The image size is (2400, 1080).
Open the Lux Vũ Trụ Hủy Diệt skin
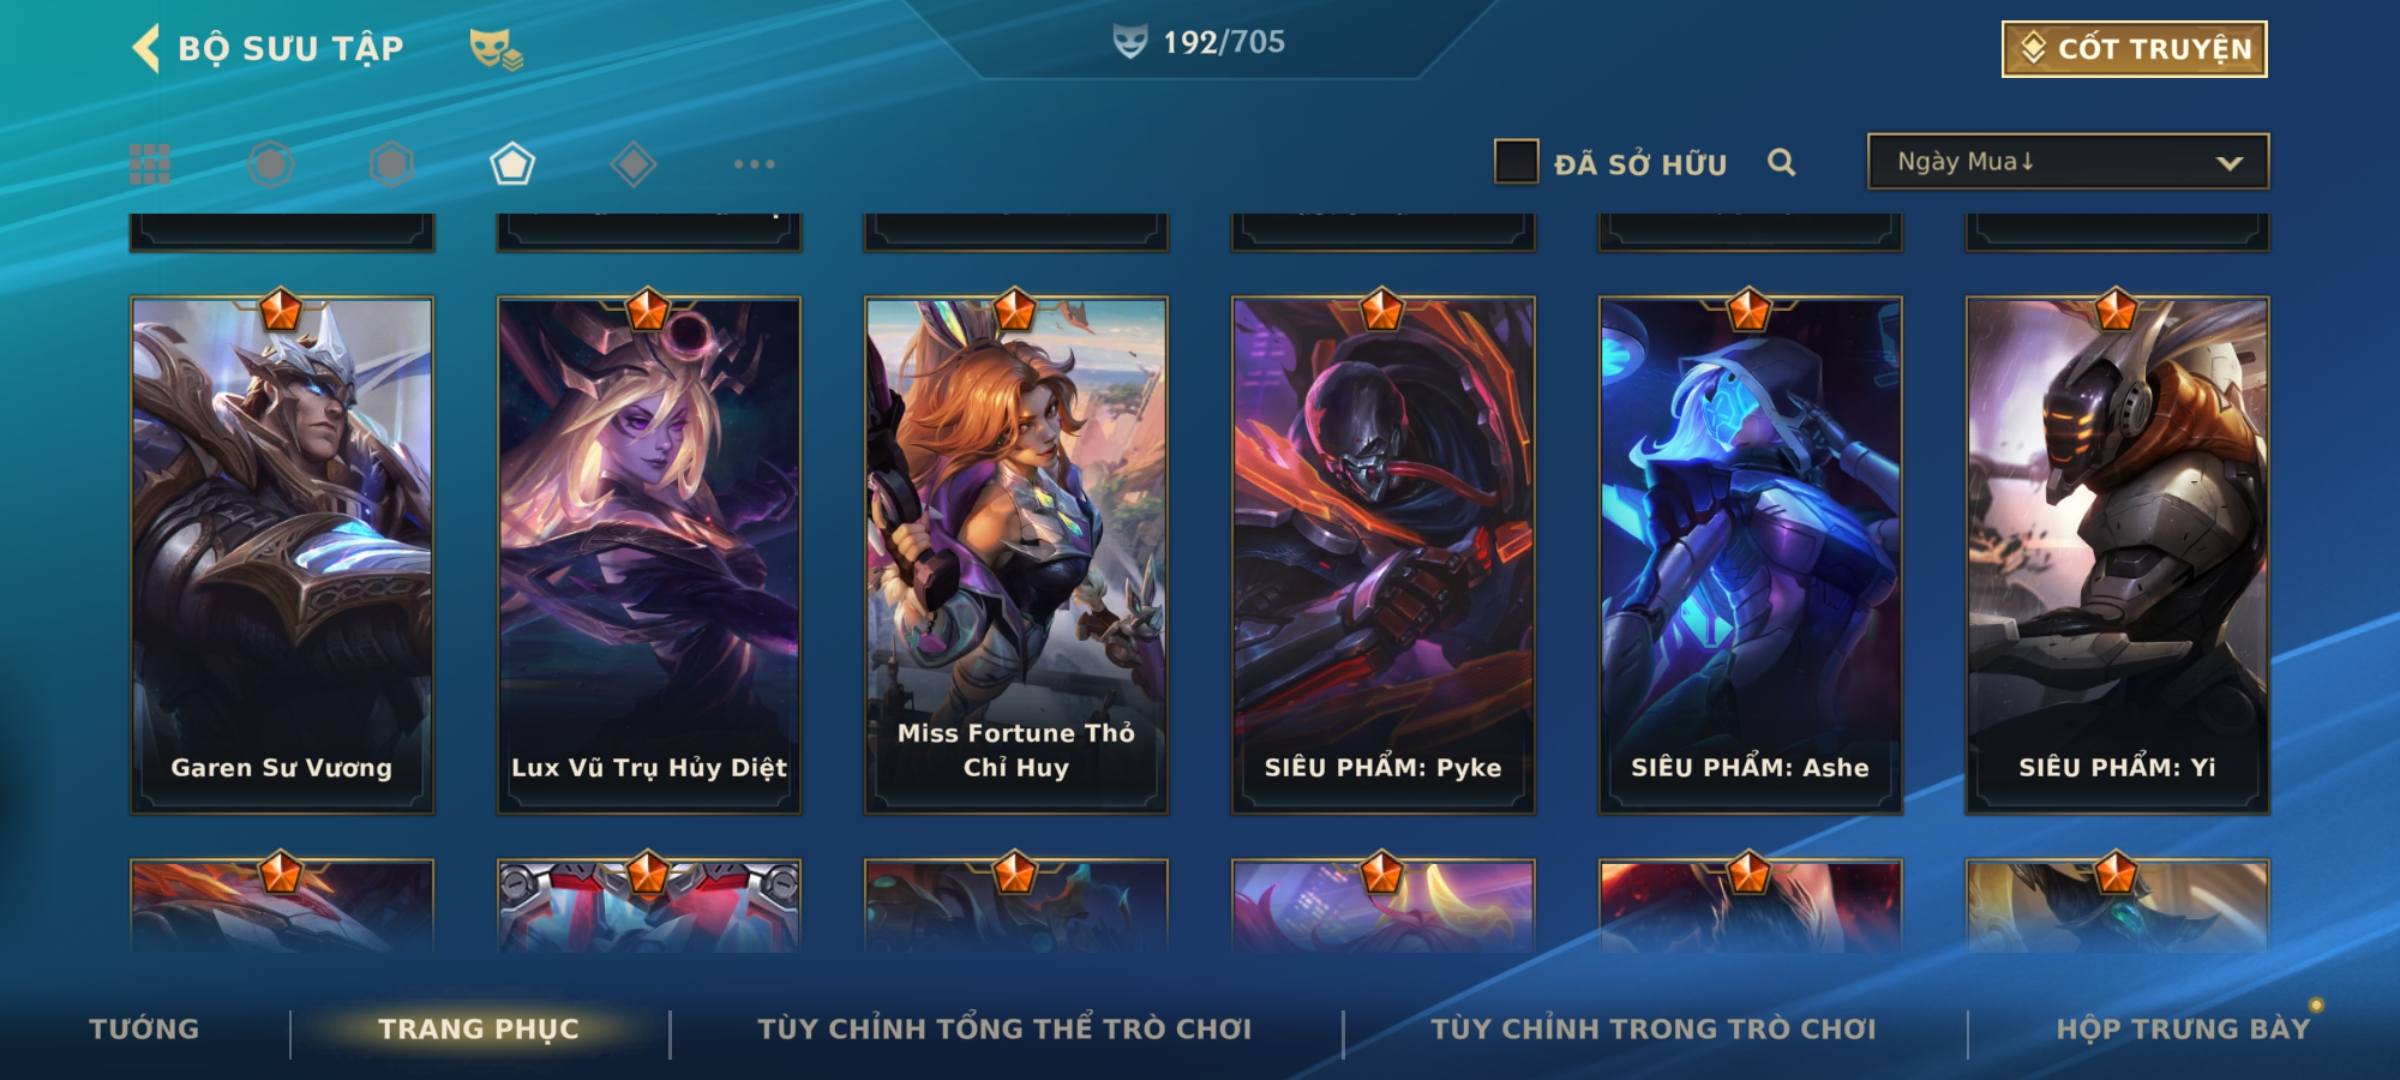point(649,555)
